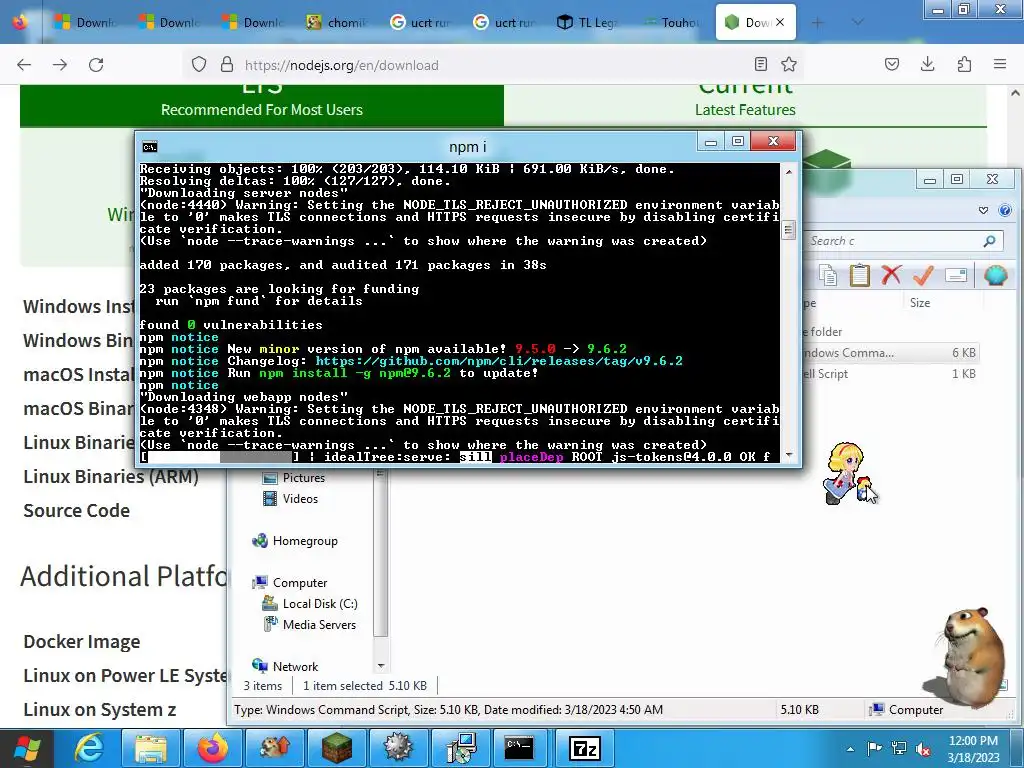Open npm console window system menu icon
Viewport: 1024px width, 768px height.
(x=150, y=147)
